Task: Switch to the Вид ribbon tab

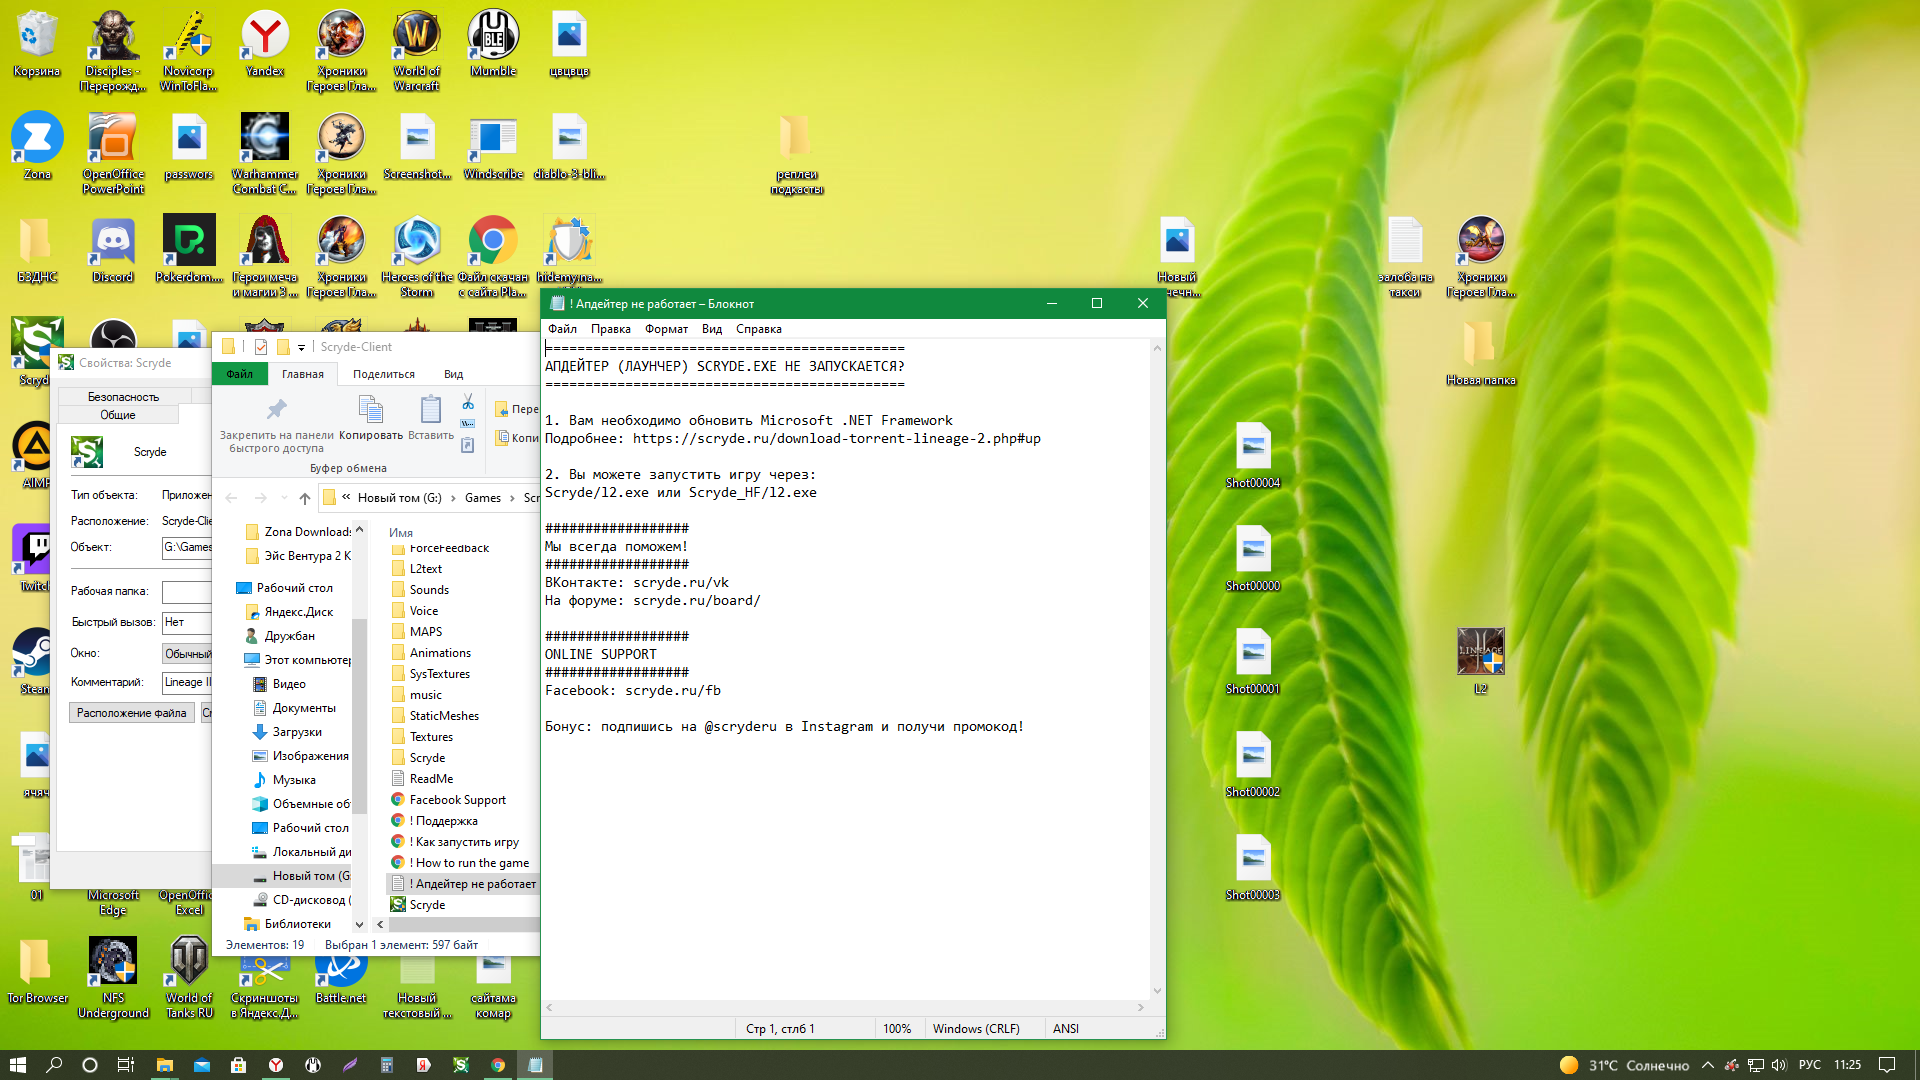Action: click(x=453, y=374)
